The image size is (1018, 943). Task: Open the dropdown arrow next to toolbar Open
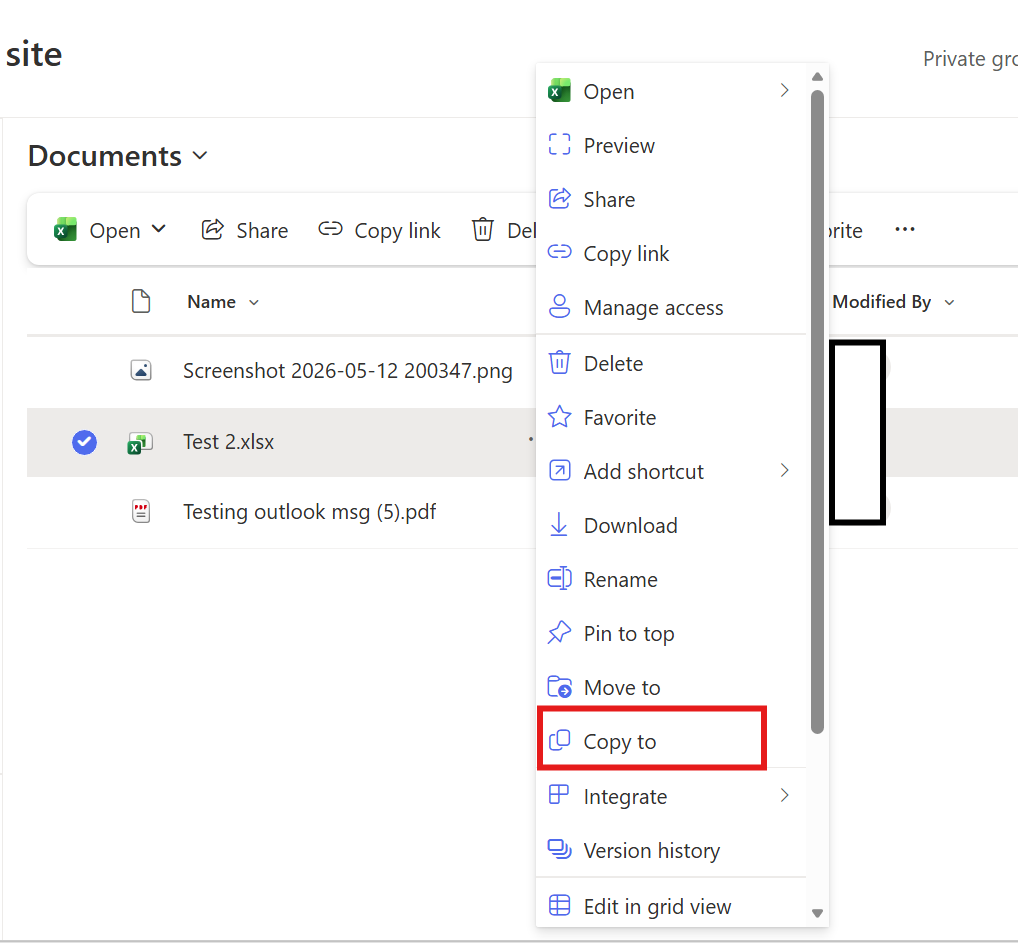(x=158, y=229)
